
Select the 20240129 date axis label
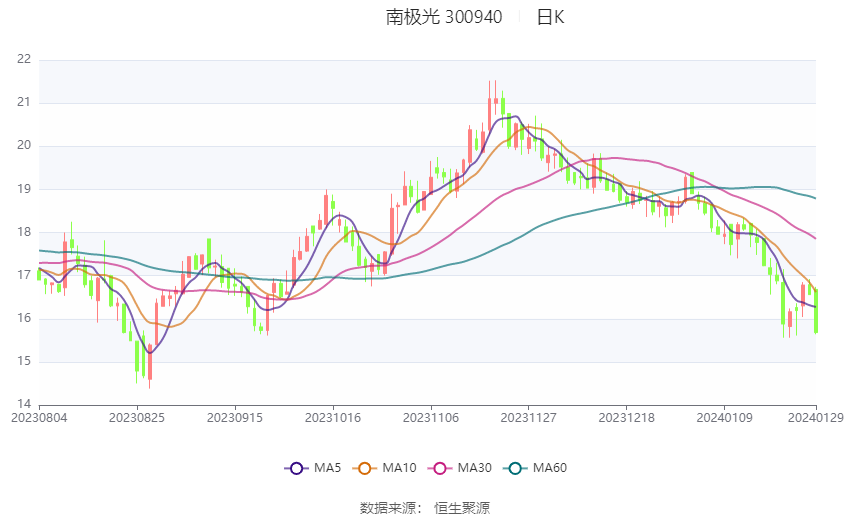click(816, 418)
